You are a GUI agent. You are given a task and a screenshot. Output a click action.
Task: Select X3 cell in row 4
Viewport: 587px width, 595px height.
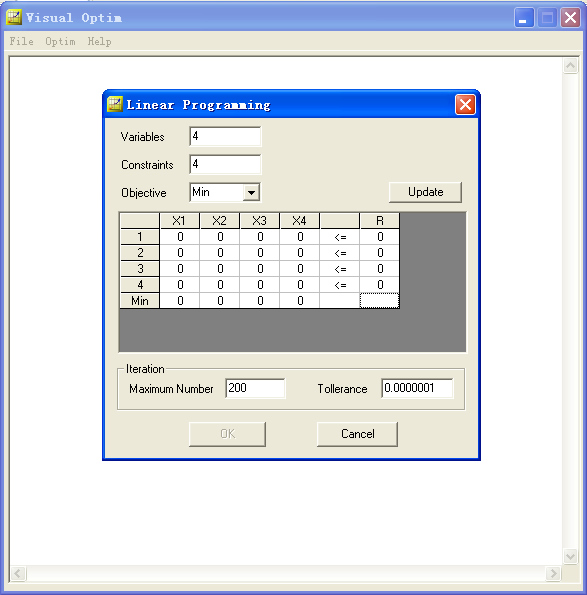coord(260,285)
